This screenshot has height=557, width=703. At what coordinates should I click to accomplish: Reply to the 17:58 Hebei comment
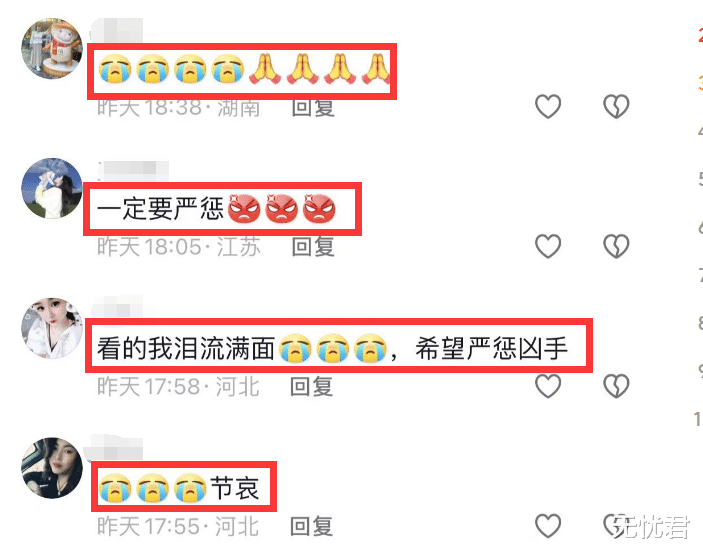click(312, 387)
